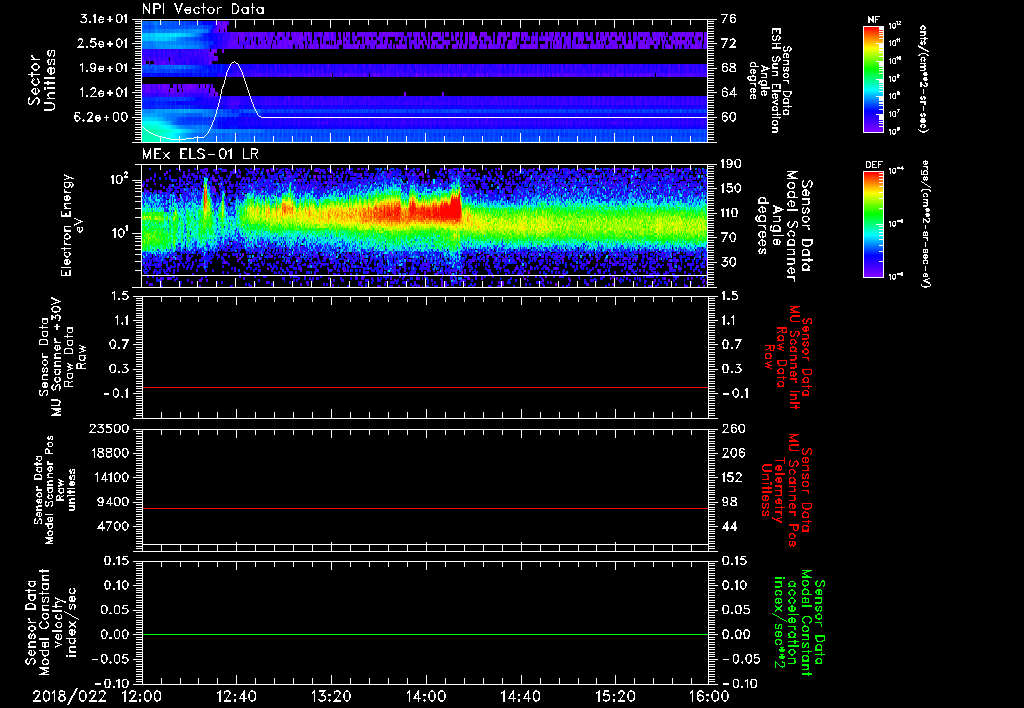
Task: Click the "190" scanner angle tick label
Action: click(x=731, y=164)
